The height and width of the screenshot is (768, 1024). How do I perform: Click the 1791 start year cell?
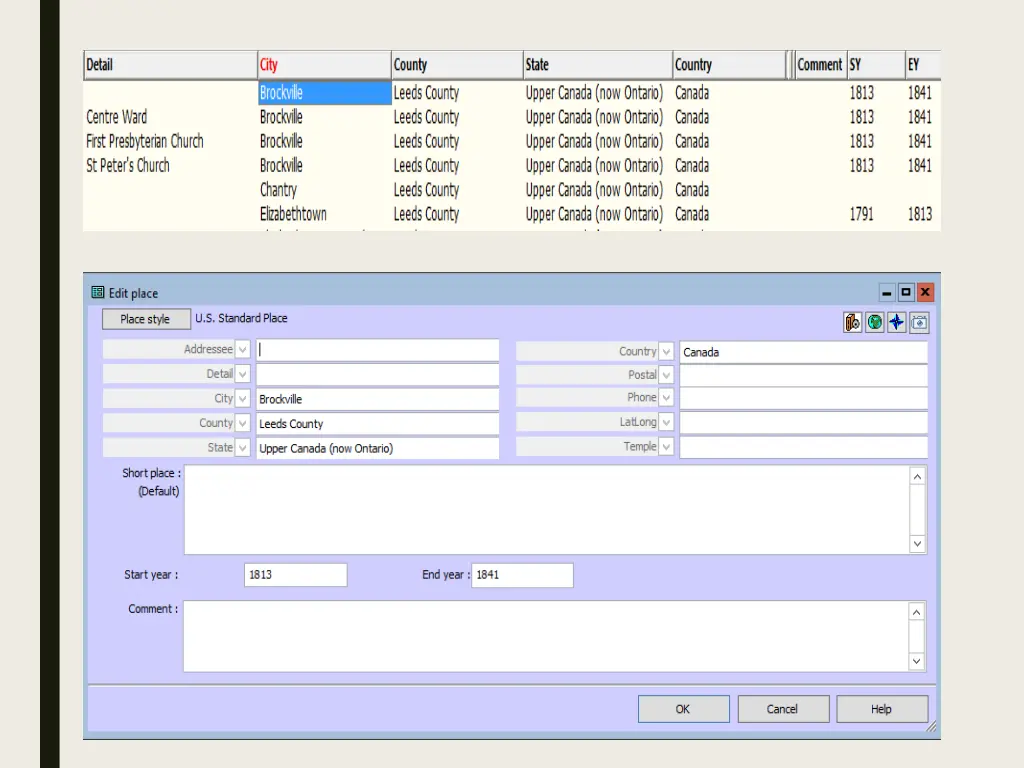tap(861, 214)
